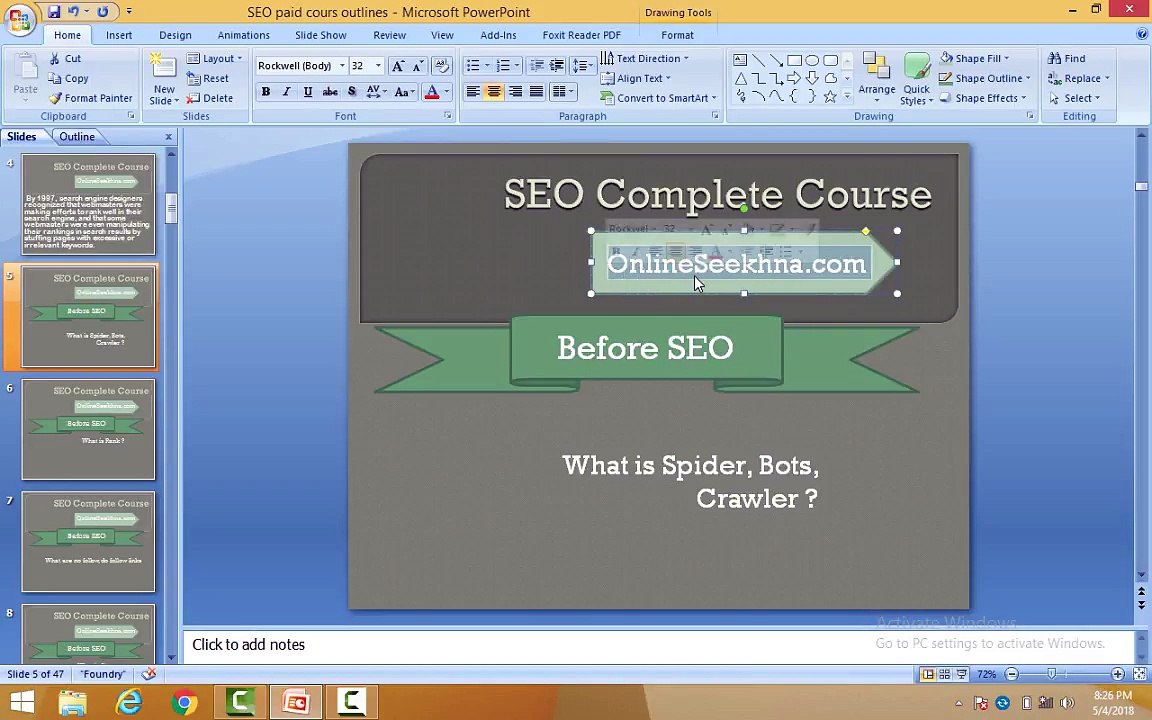The height and width of the screenshot is (720, 1152).
Task: Adjust the zoom slider handle
Action: pyautogui.click(x=1051, y=674)
